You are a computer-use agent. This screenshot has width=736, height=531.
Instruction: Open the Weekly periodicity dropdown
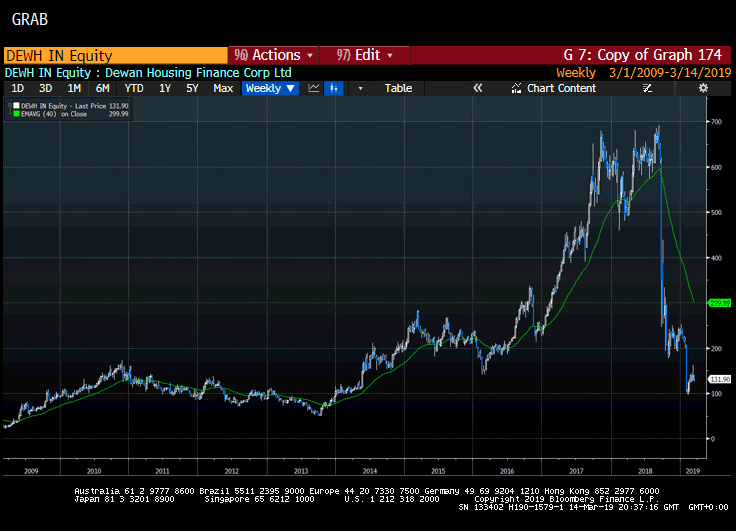270,88
